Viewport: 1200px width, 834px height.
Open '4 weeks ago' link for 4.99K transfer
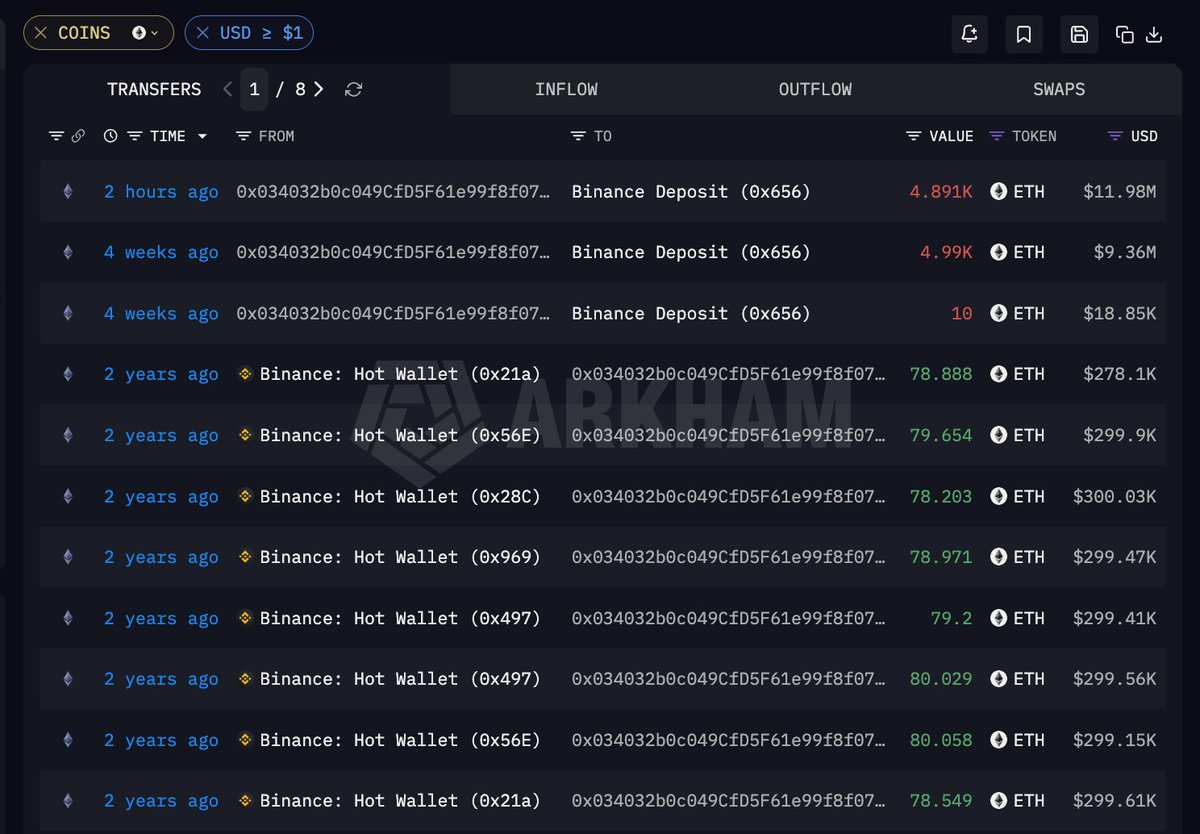click(161, 252)
